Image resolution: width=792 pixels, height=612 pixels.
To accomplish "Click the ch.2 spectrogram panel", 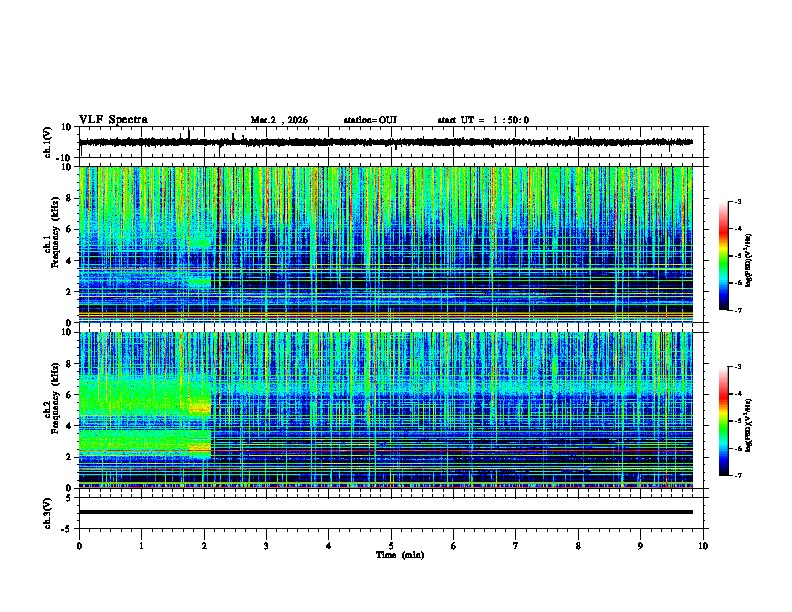I will coord(386,410).
